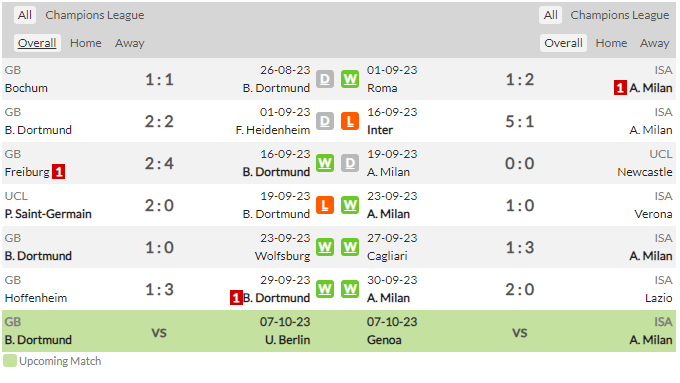
Task: Select the left All competitions tab
Action: pos(25,15)
